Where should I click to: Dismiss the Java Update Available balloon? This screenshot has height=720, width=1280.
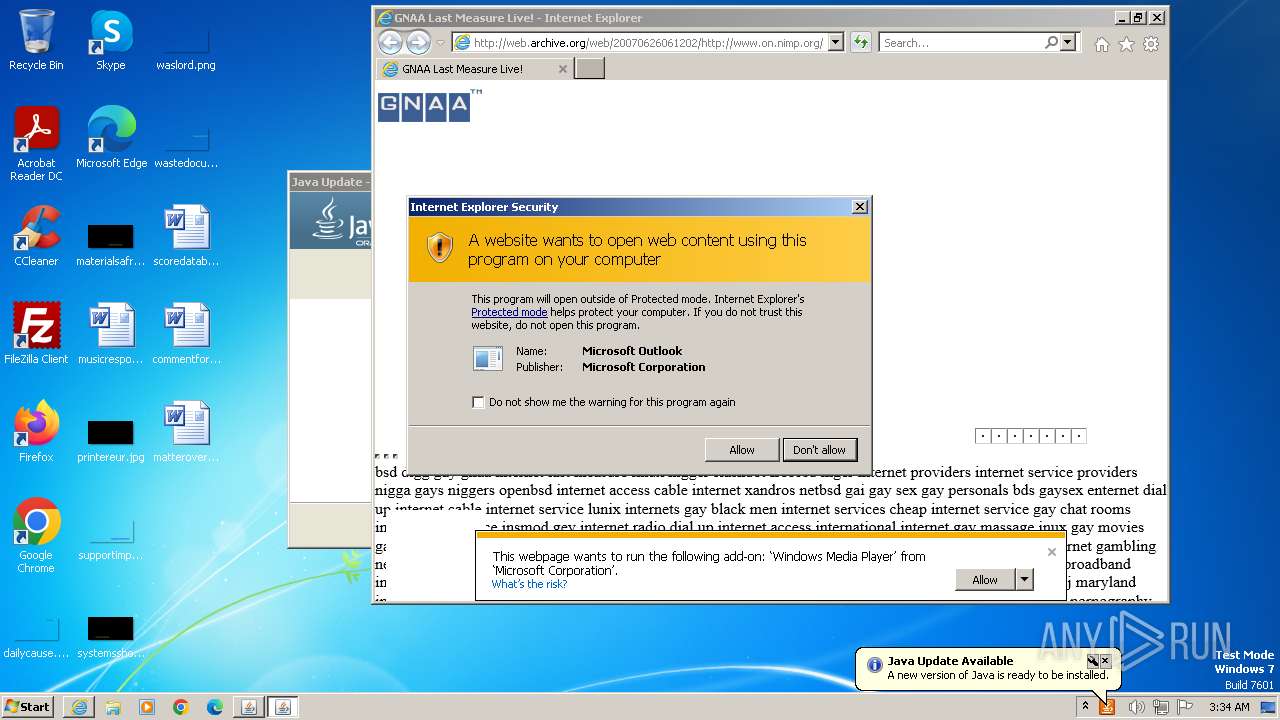tap(1105, 661)
